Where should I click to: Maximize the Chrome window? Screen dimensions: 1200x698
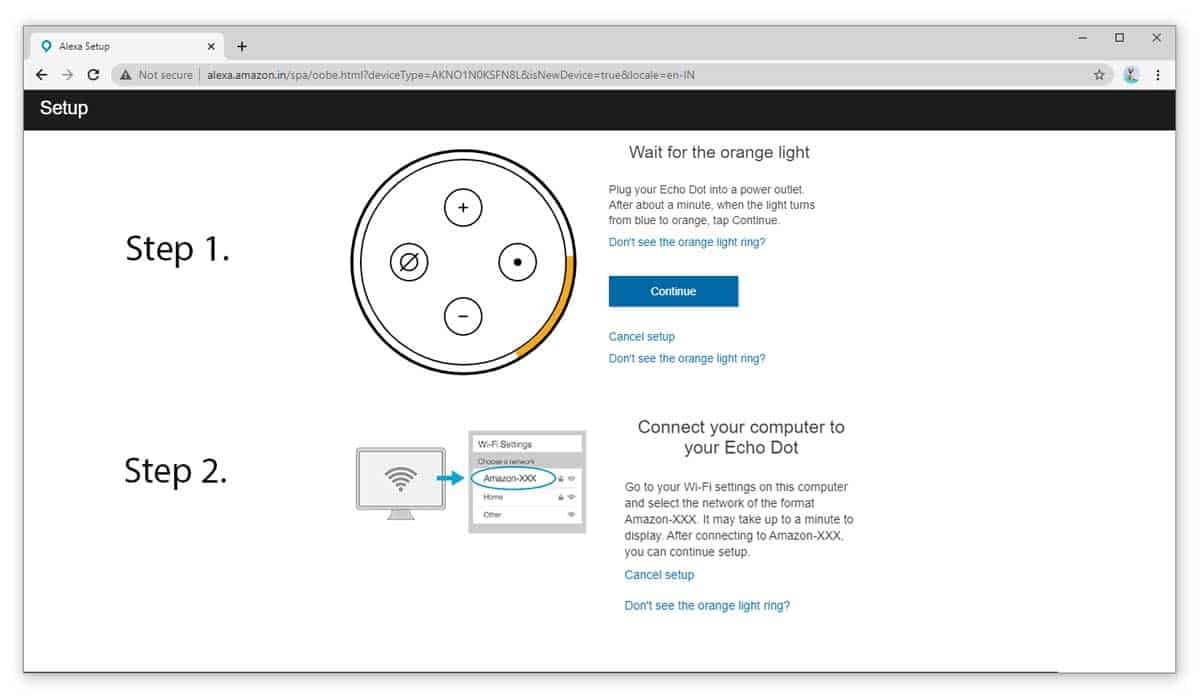click(1119, 38)
